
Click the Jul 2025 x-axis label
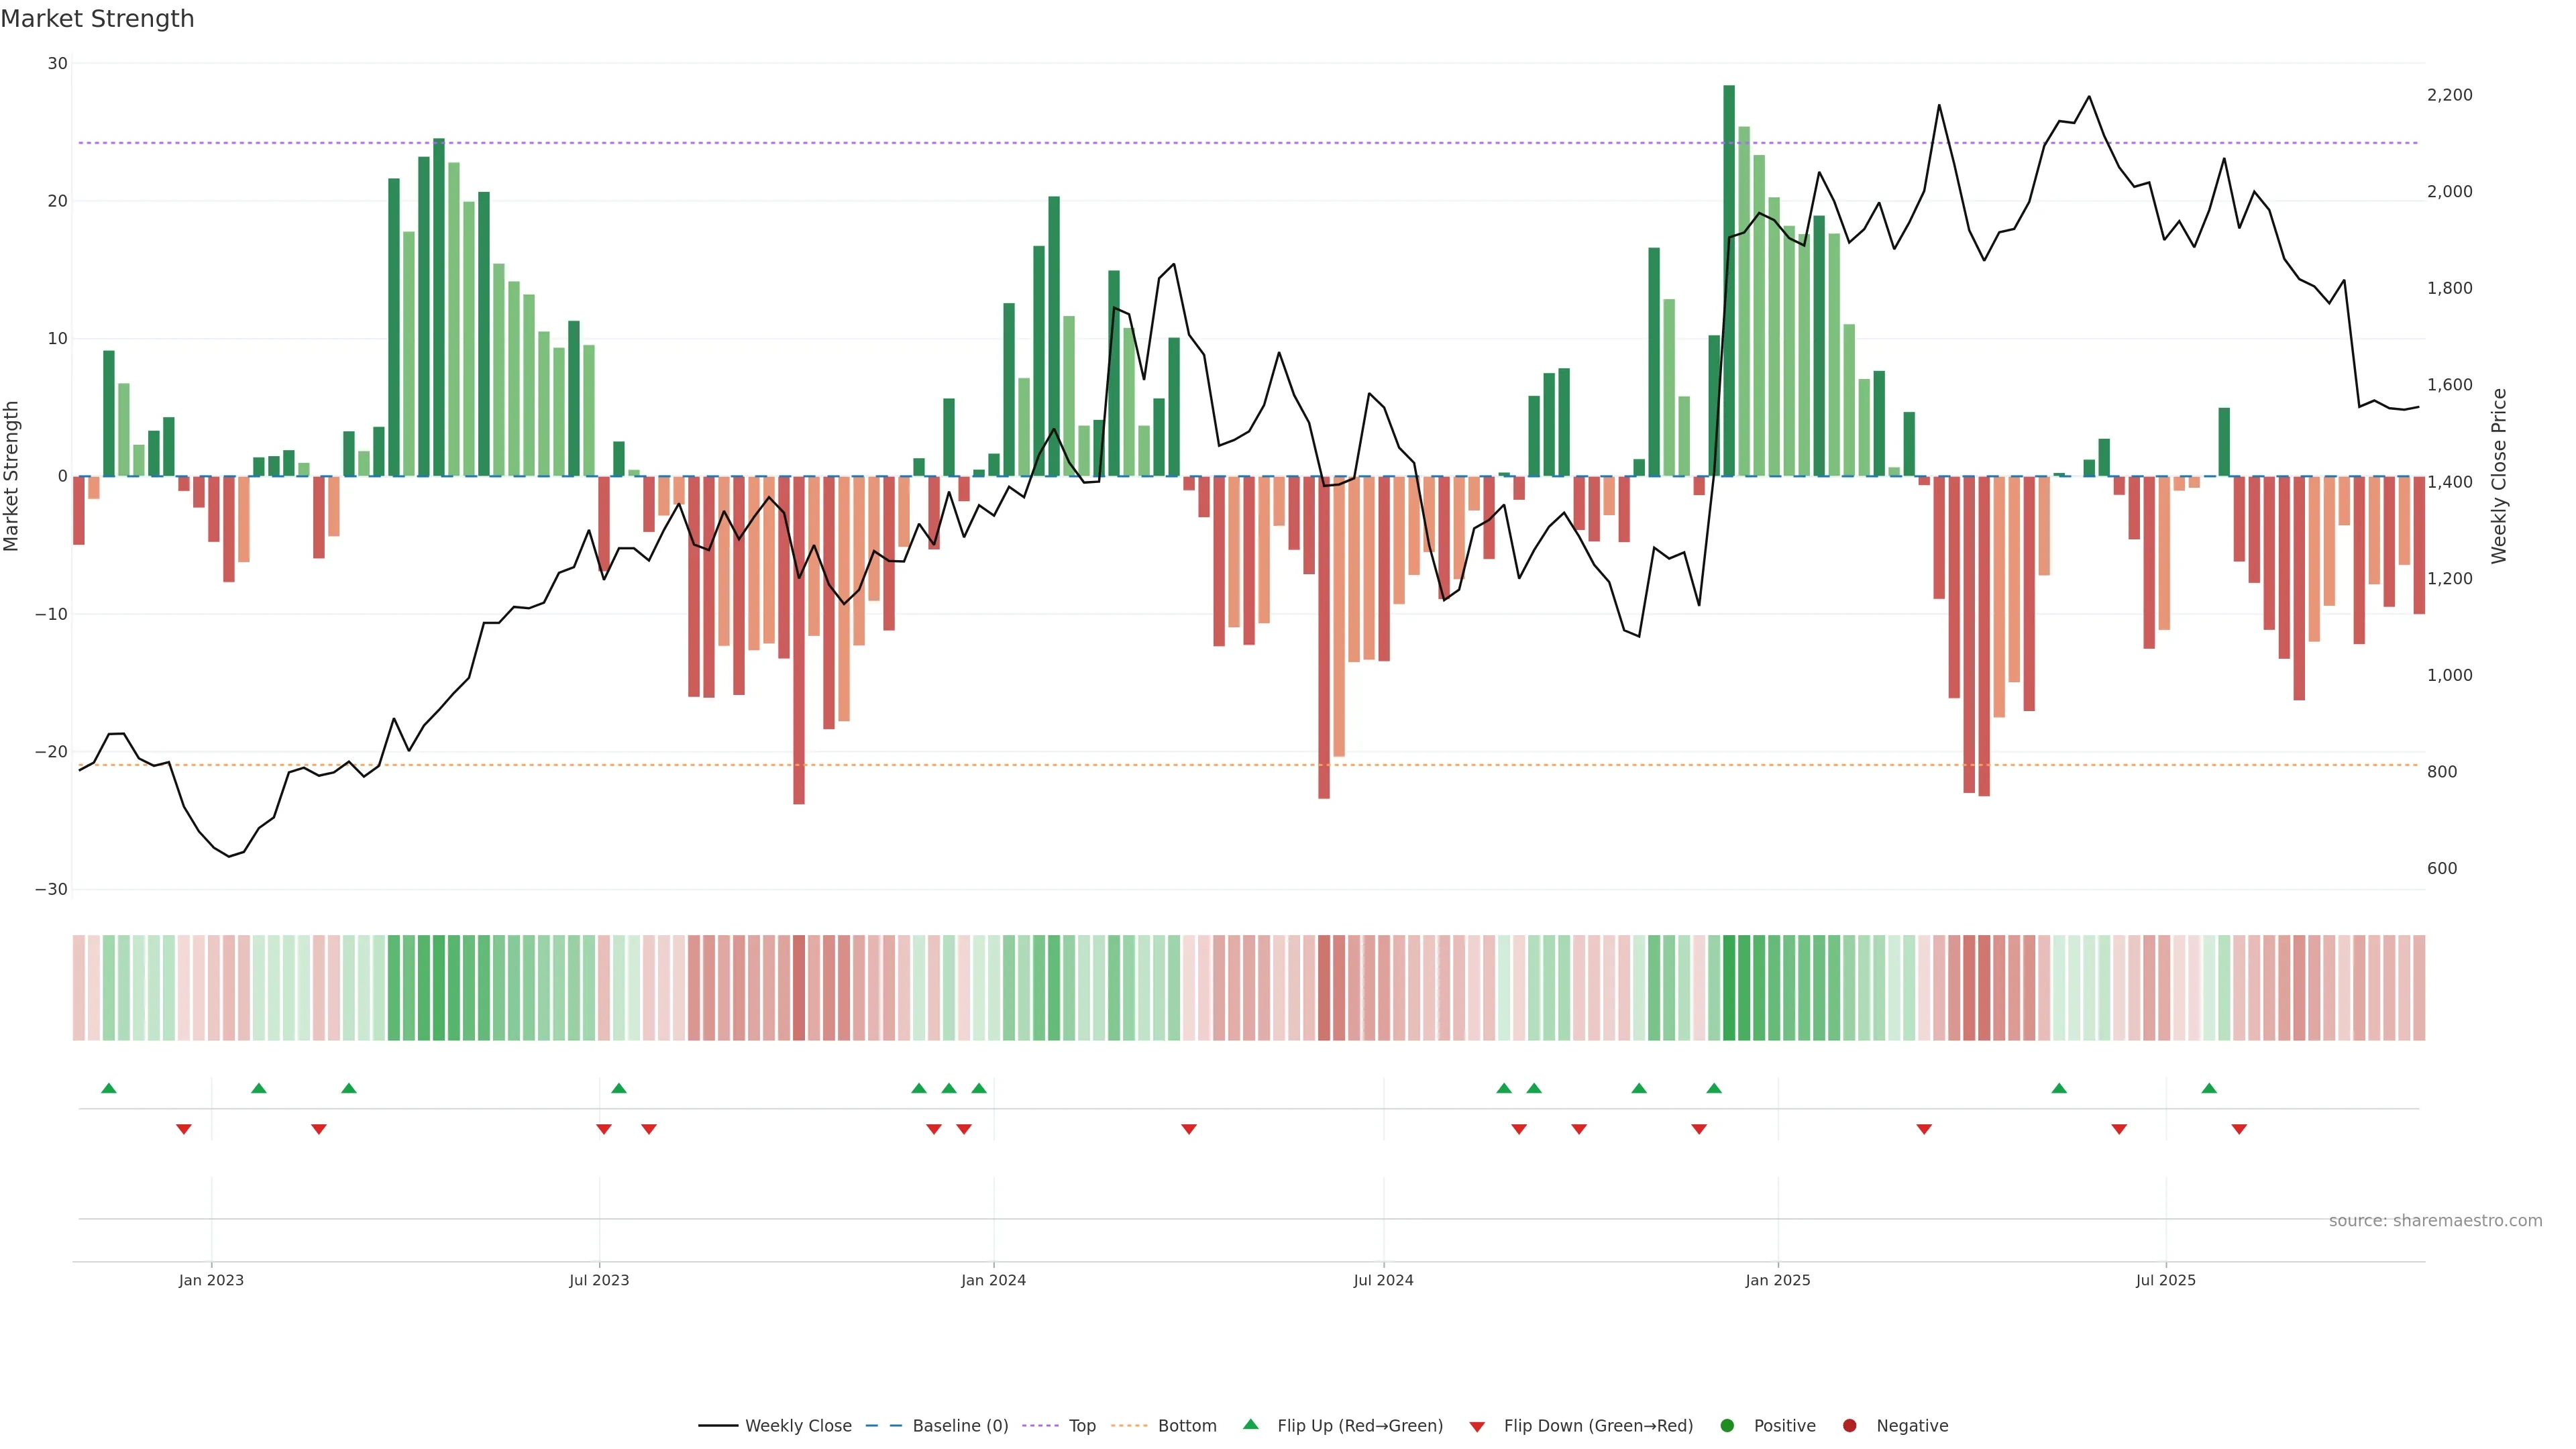tap(2165, 1280)
